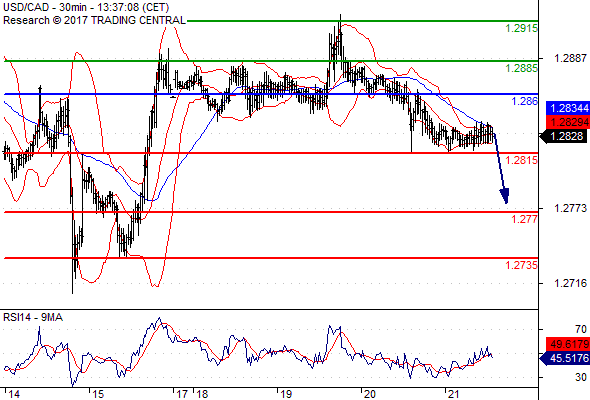Click the blue 45.5176 RSI tag

click(x=565, y=358)
